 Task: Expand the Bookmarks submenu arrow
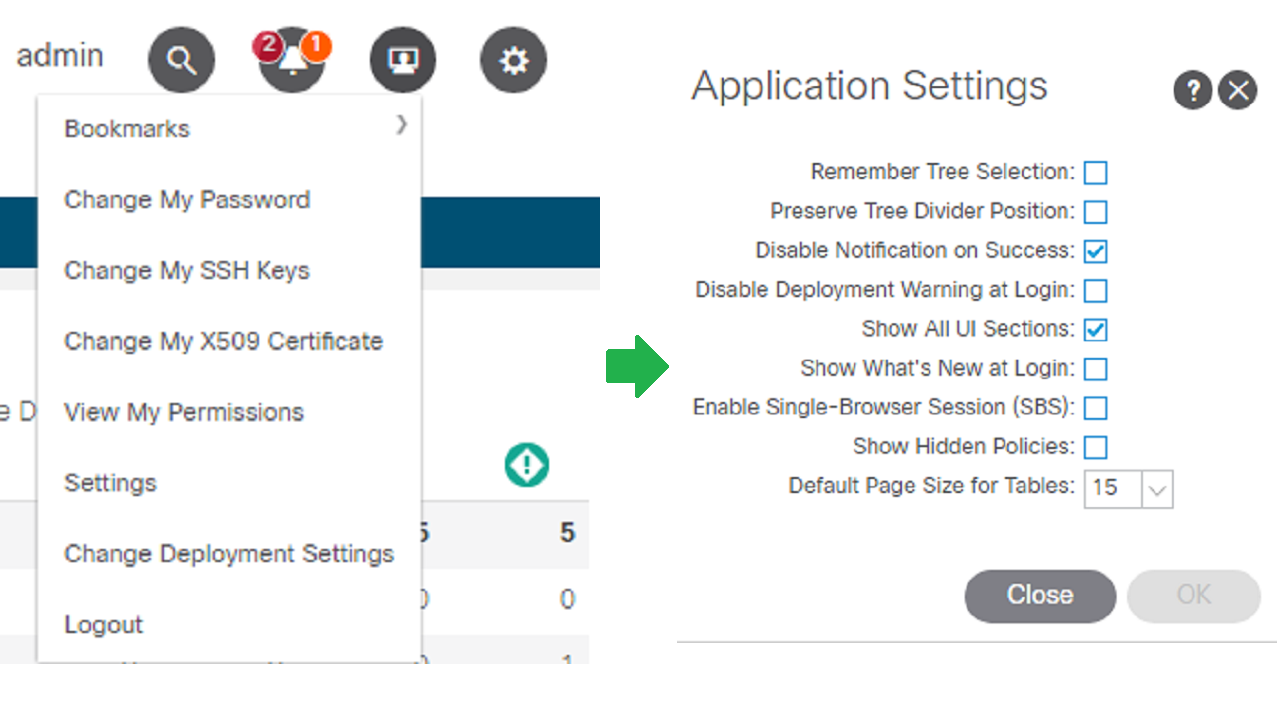401,124
